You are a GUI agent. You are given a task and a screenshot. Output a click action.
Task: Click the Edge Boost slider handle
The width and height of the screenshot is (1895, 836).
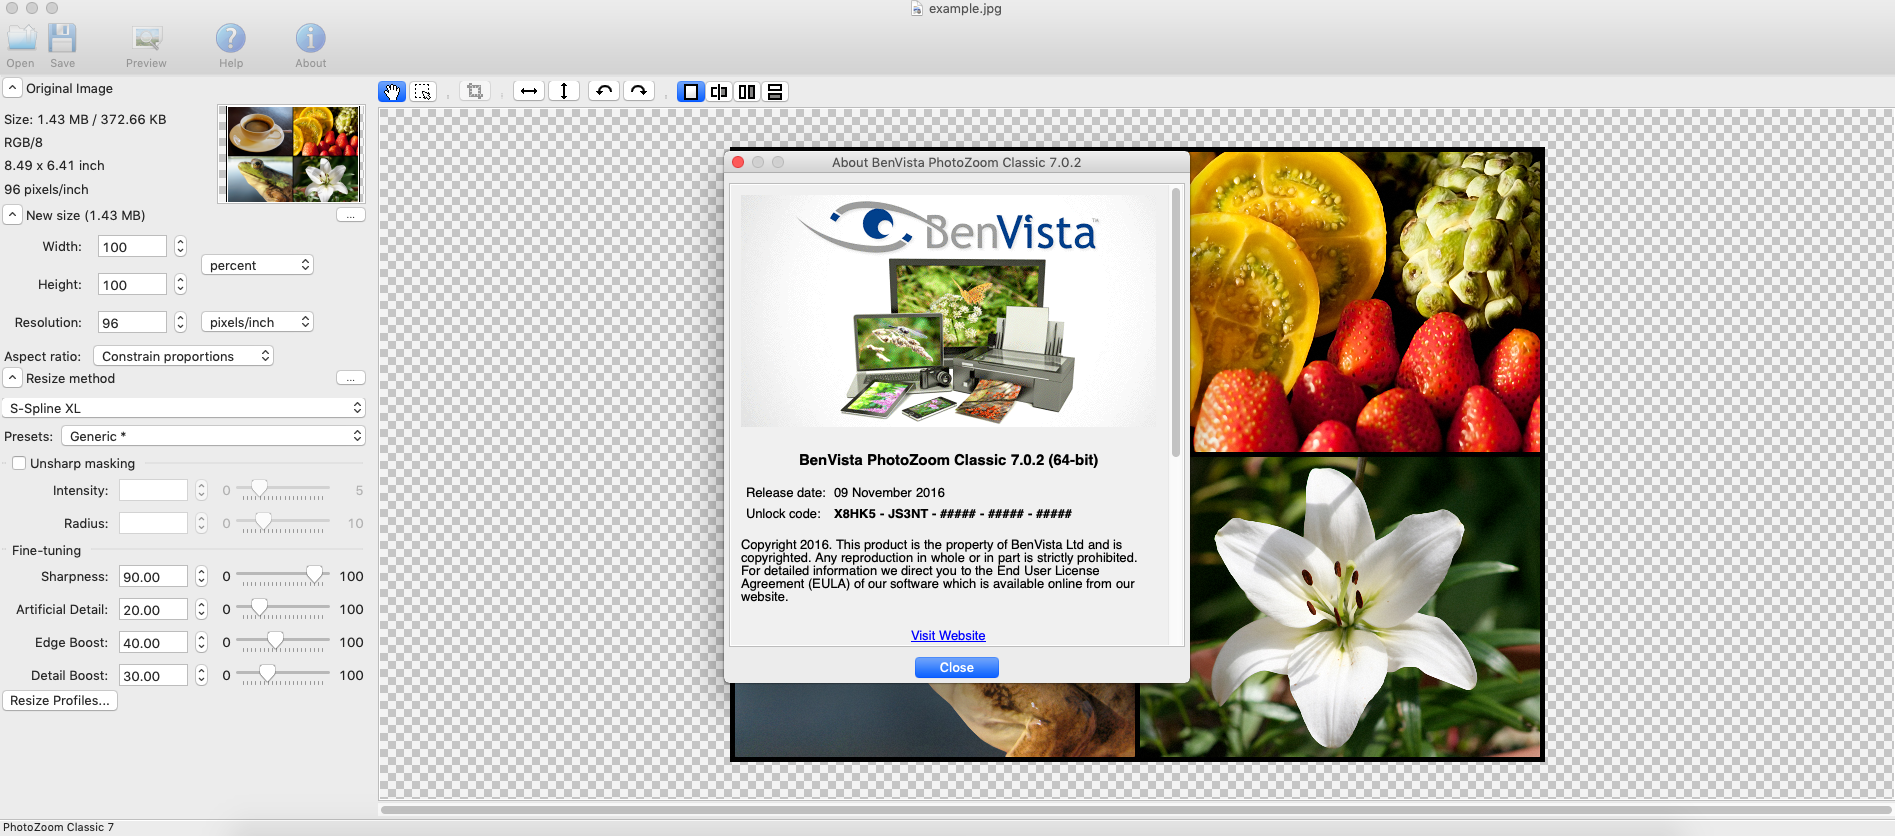275,640
